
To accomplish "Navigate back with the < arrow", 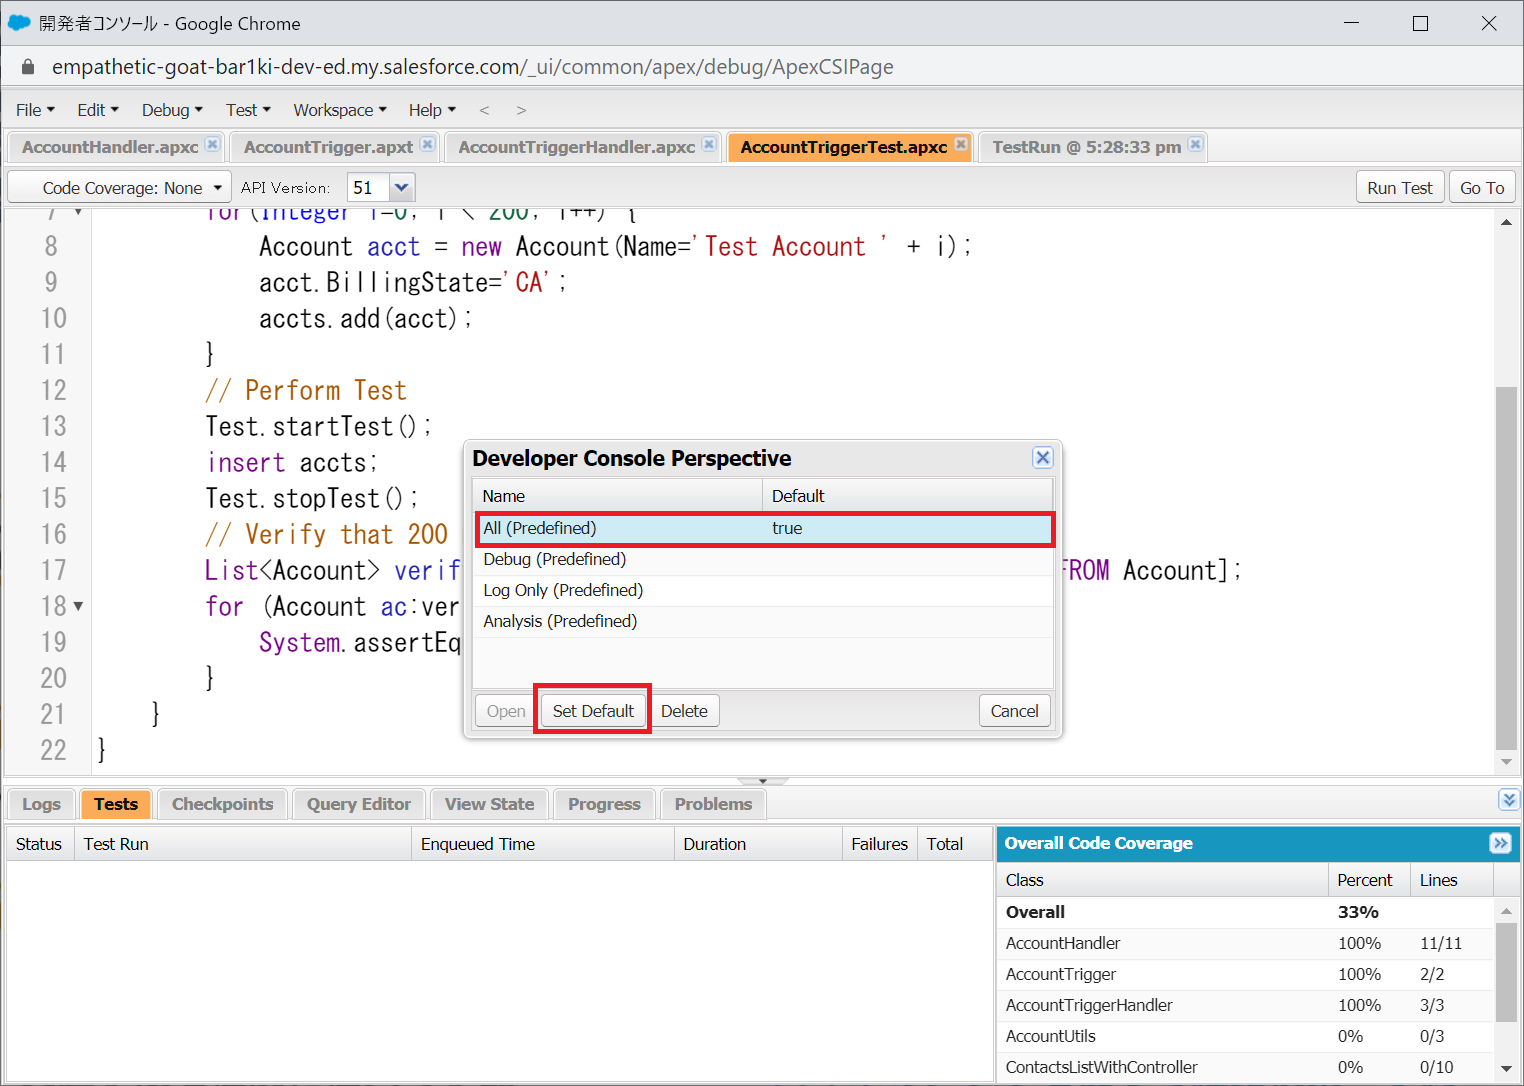I will 485,110.
